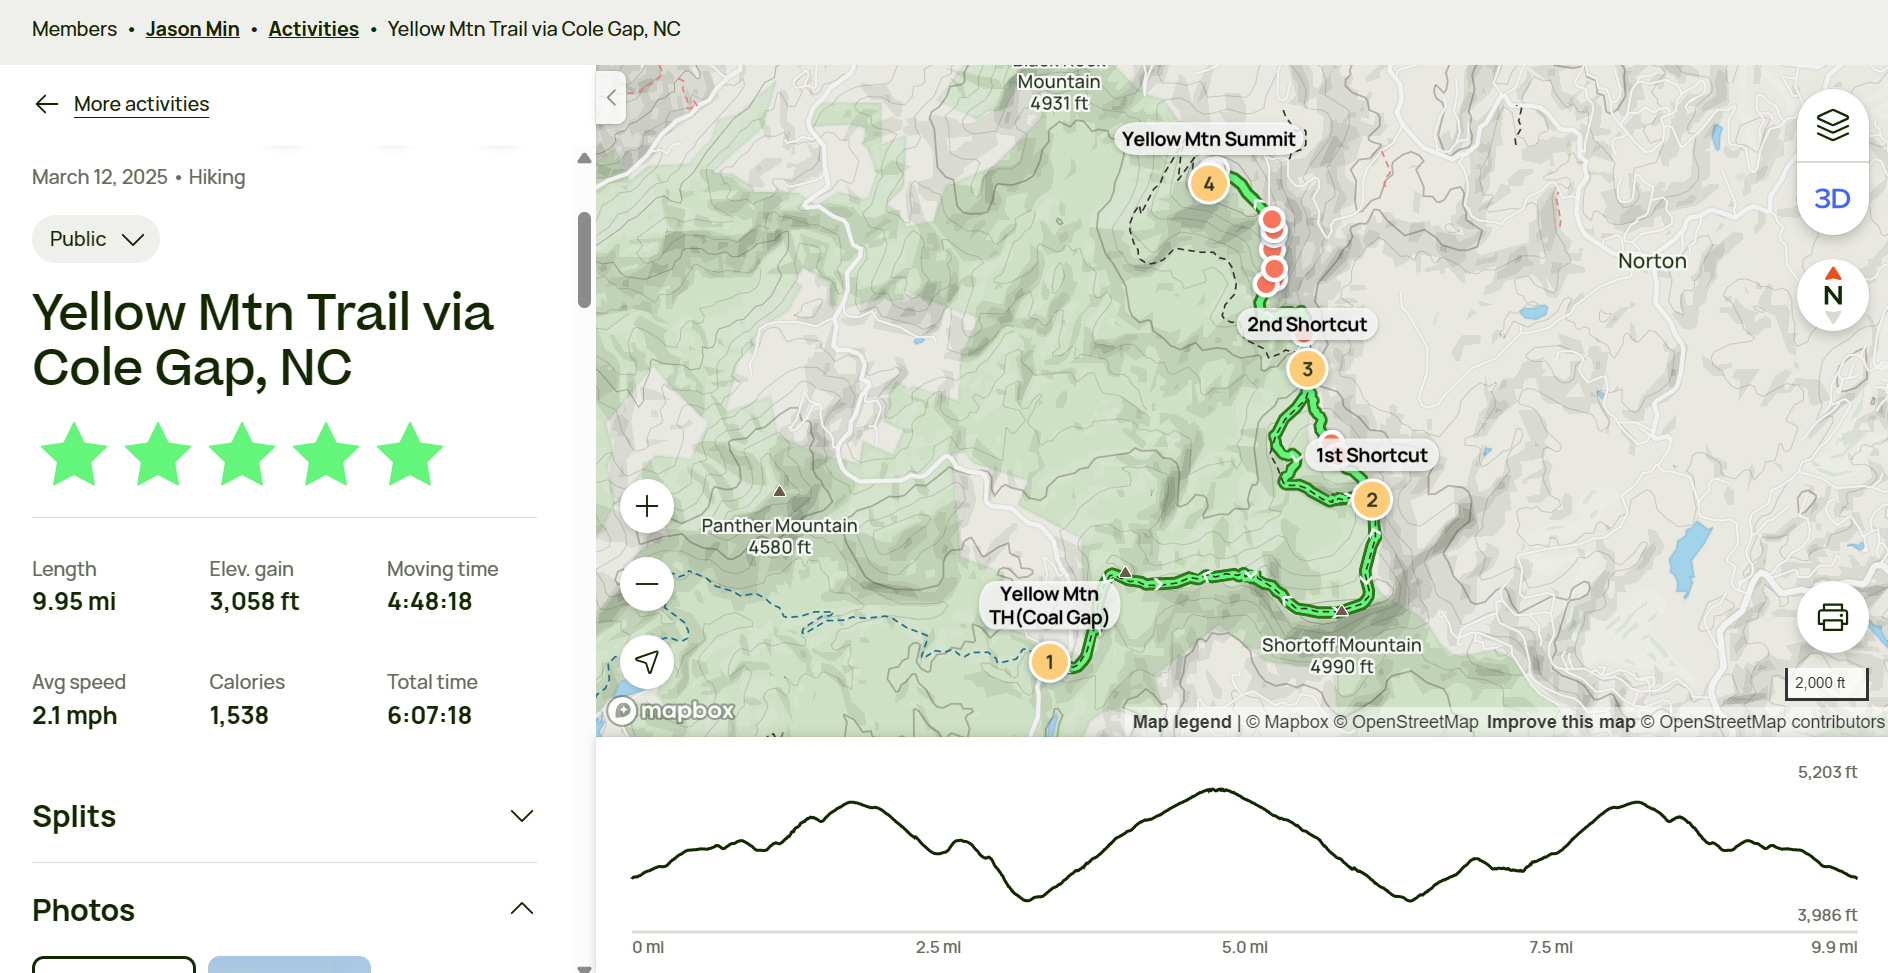This screenshot has height=973, width=1888.
Task: Click the 1st Shortcut map label
Action: 1371,455
